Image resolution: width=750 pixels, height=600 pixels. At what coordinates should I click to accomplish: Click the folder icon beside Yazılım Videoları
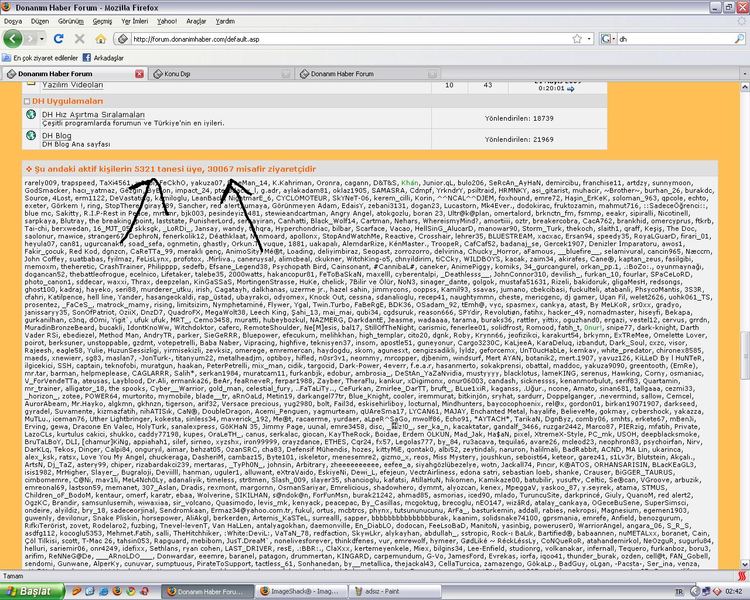(x=31, y=84)
